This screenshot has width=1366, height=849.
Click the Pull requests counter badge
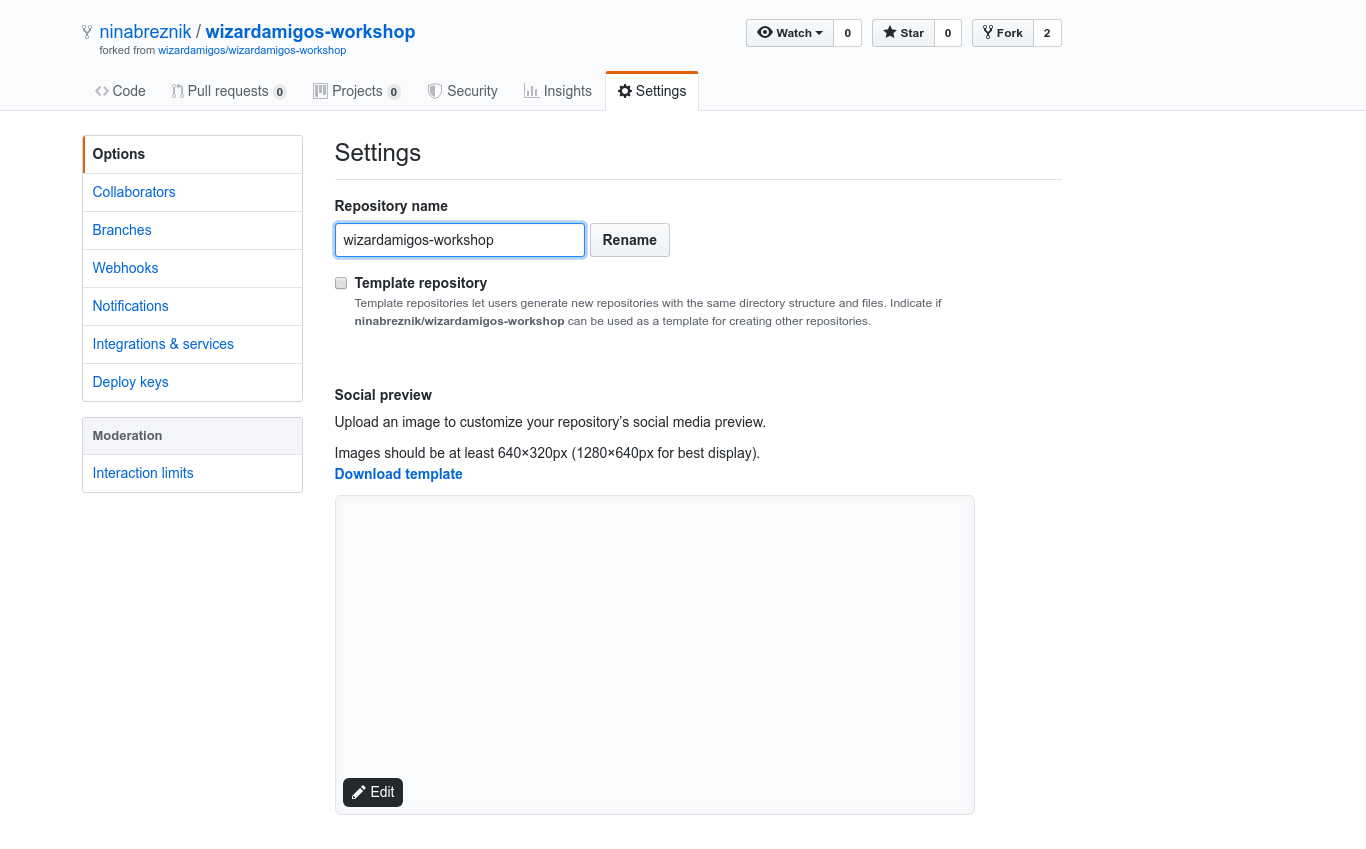(x=280, y=92)
